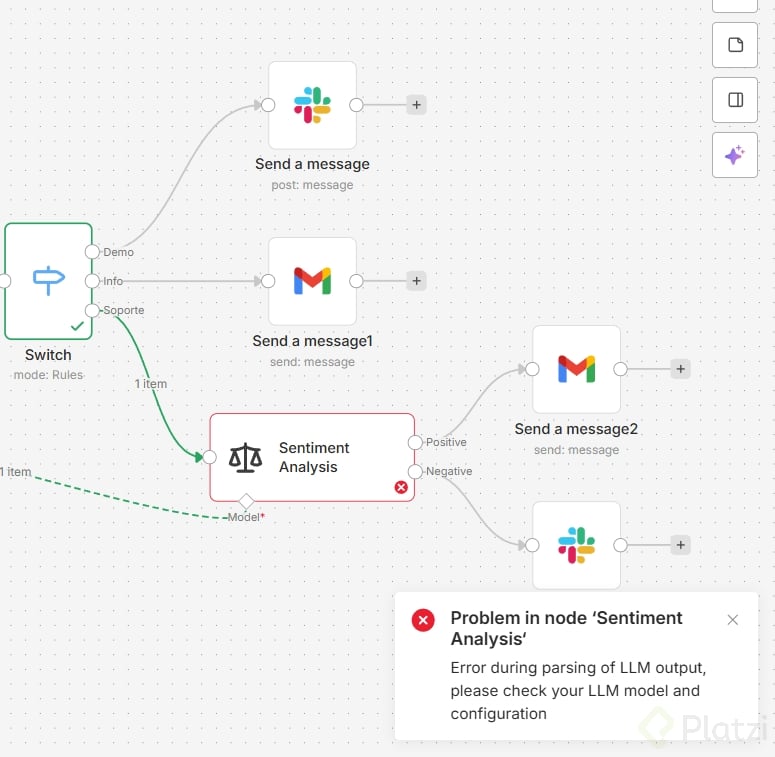Viewport: 775px width, 757px height.
Task: Select the bottom Slack node after Negative
Action: pyautogui.click(x=576, y=546)
